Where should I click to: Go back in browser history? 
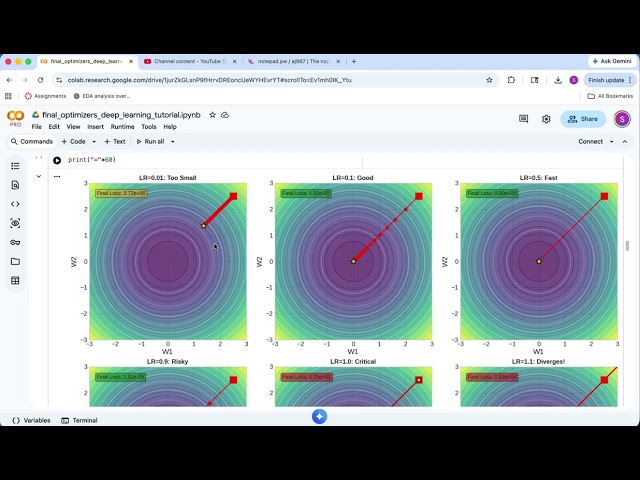[x=9, y=80]
